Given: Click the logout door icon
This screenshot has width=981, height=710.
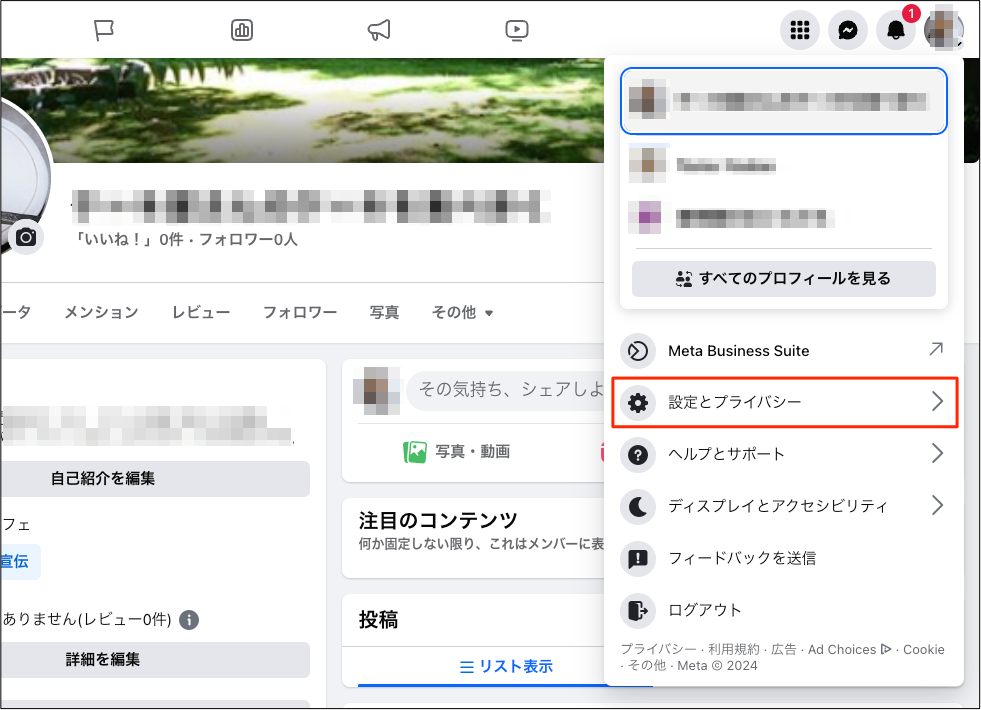Looking at the screenshot, I should click(x=638, y=610).
